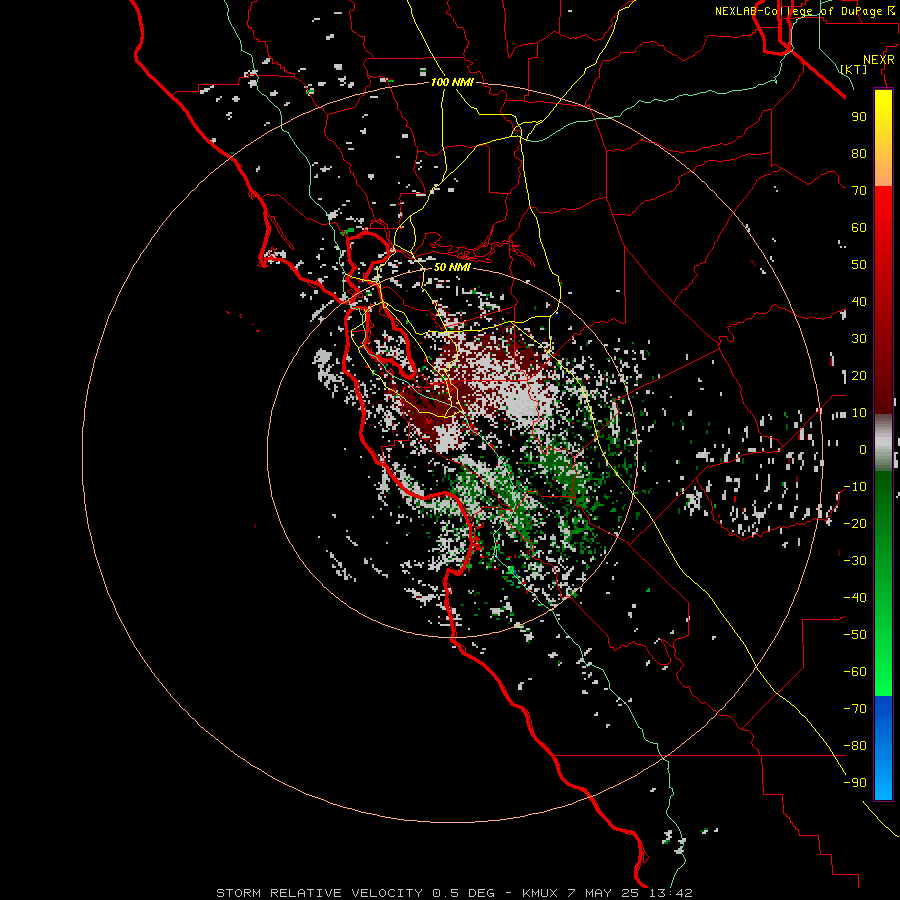Click the "40" value on the velocity scale
Screen dimensions: 900x900
pyautogui.click(x=859, y=302)
